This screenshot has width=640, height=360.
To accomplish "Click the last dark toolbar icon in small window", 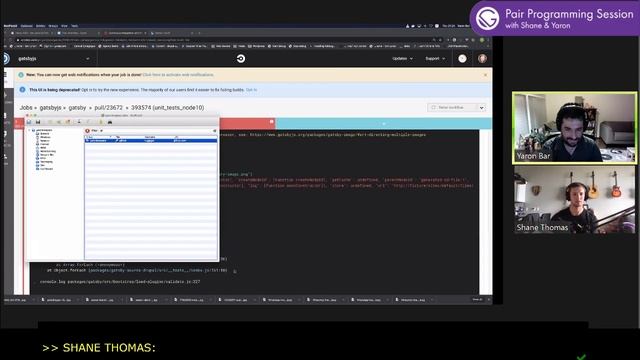I will pos(110,122).
